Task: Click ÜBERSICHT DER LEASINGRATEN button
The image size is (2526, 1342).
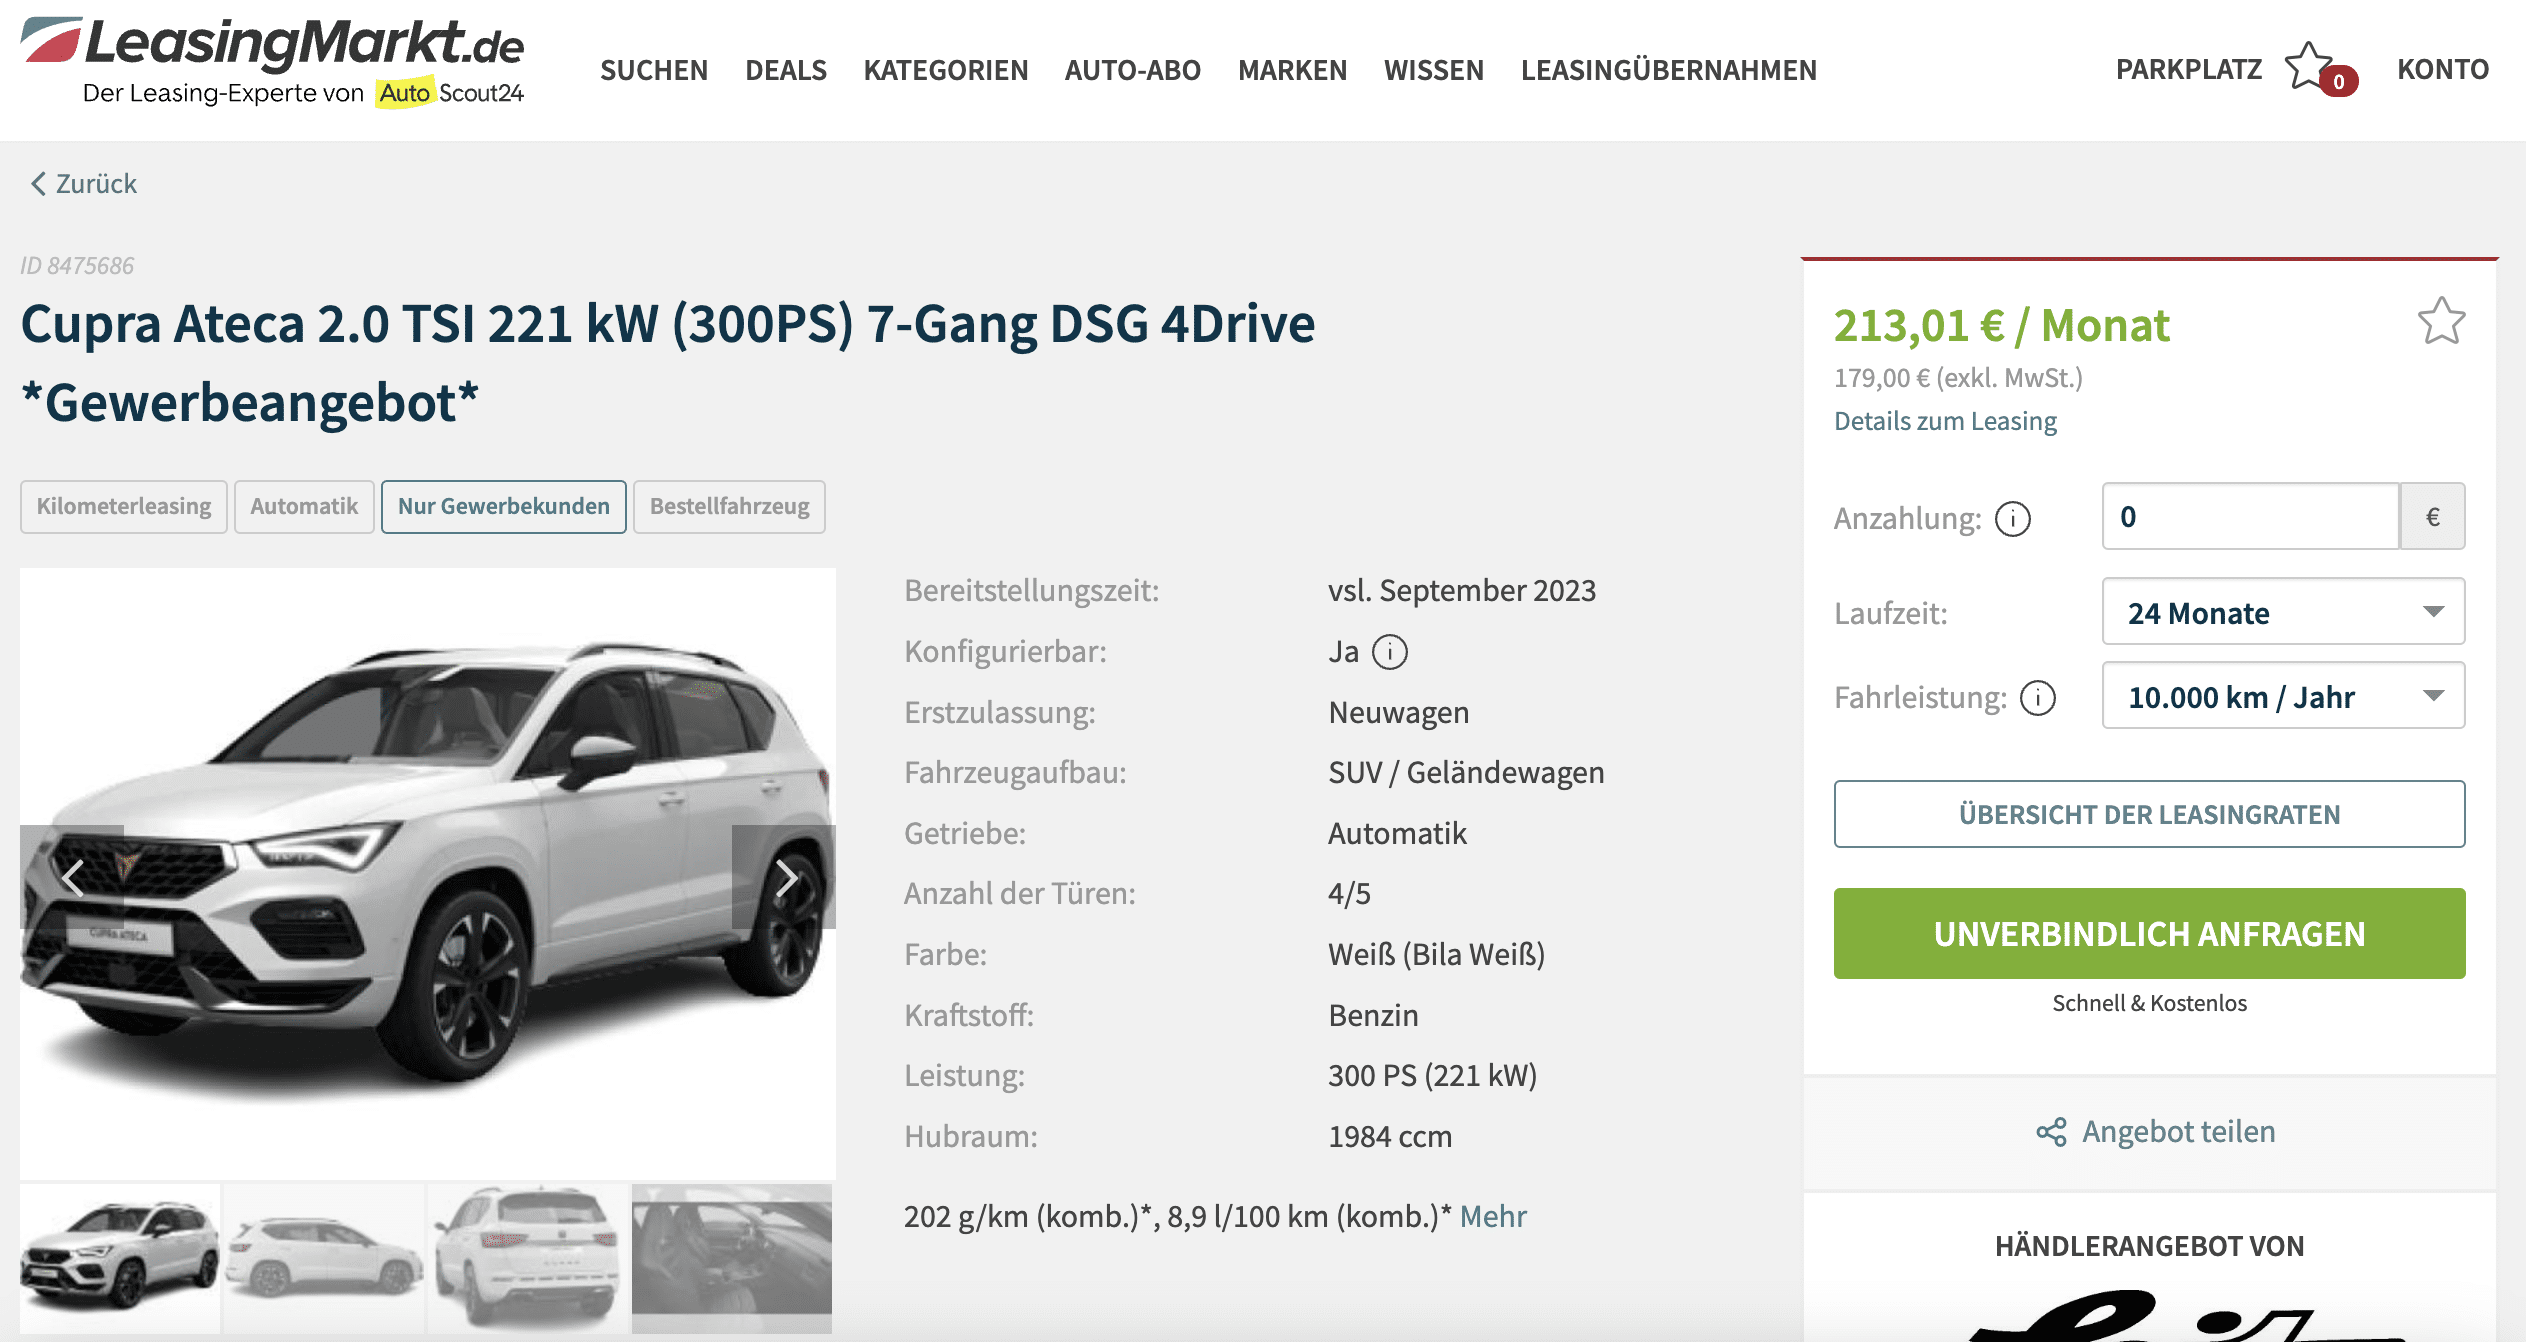Action: pos(2149,814)
